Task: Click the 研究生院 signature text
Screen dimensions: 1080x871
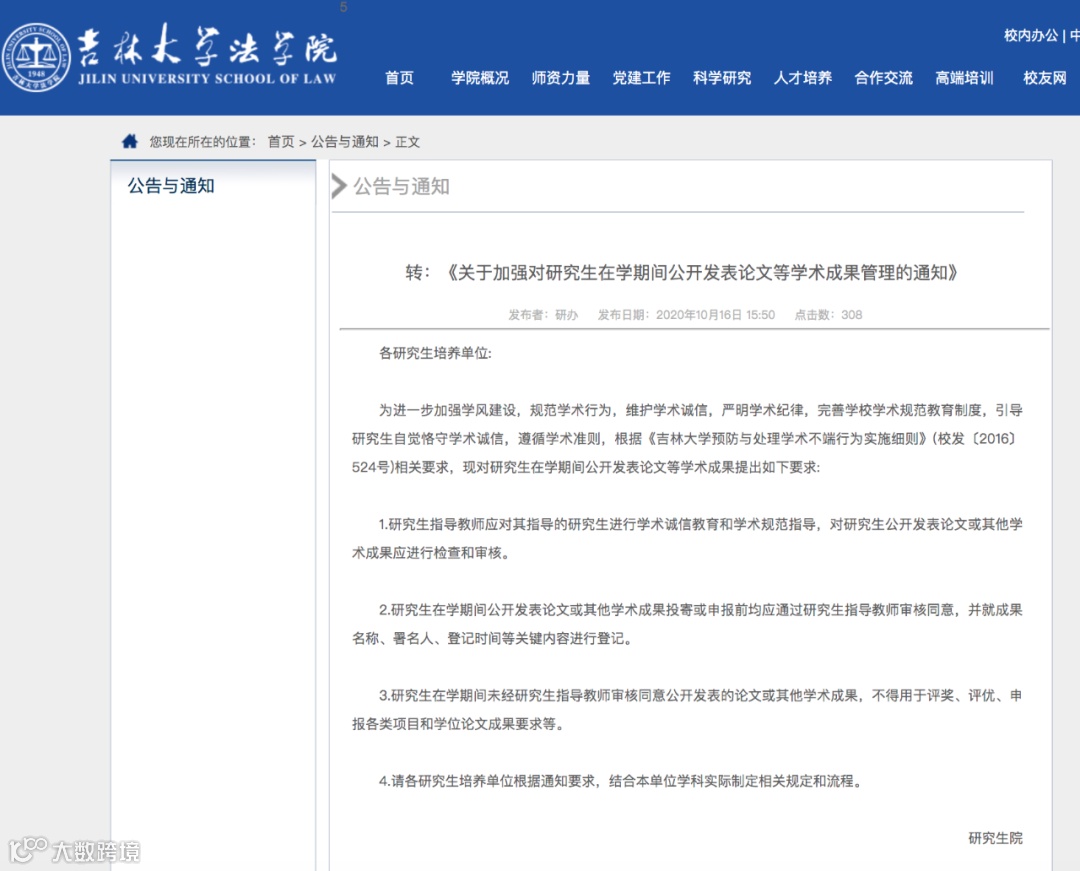Action: pos(995,838)
